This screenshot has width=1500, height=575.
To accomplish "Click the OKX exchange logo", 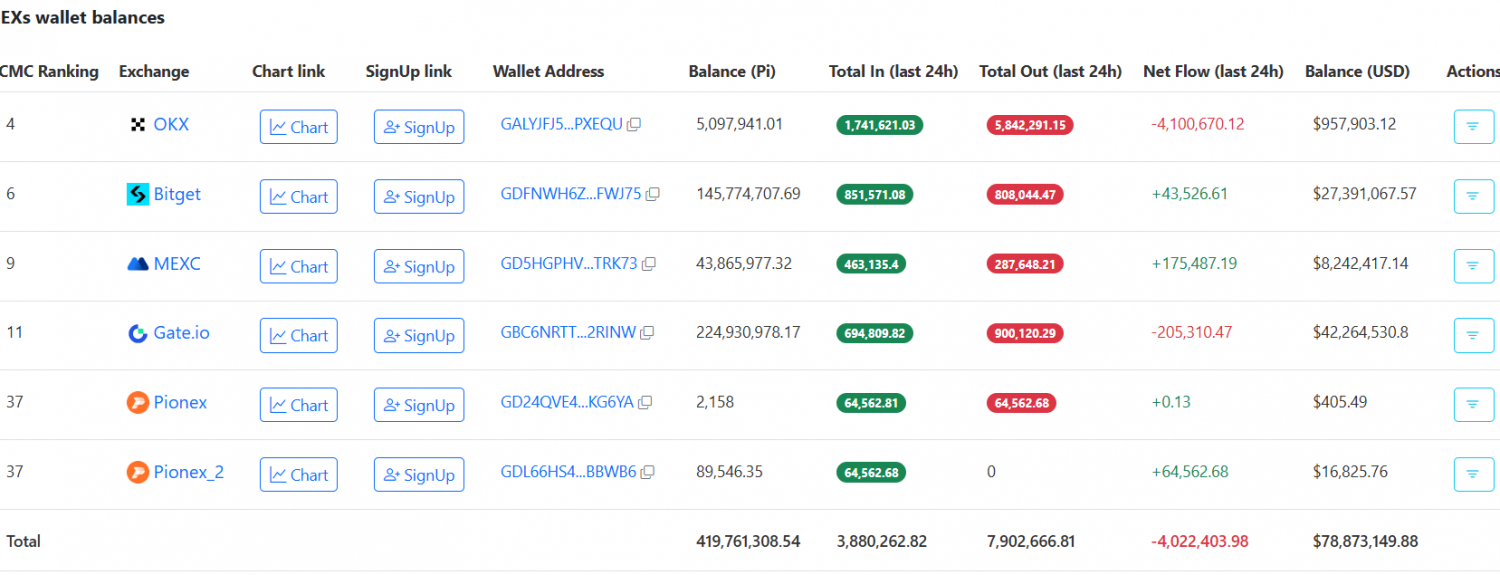I will pyautogui.click(x=138, y=125).
